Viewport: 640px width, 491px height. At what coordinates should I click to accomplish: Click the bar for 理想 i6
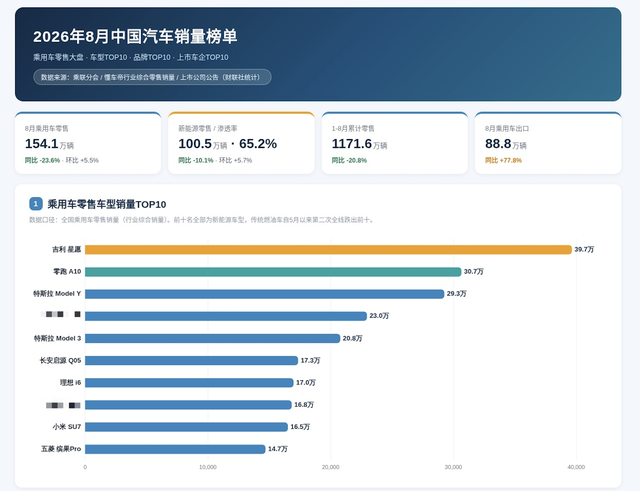coord(189,382)
